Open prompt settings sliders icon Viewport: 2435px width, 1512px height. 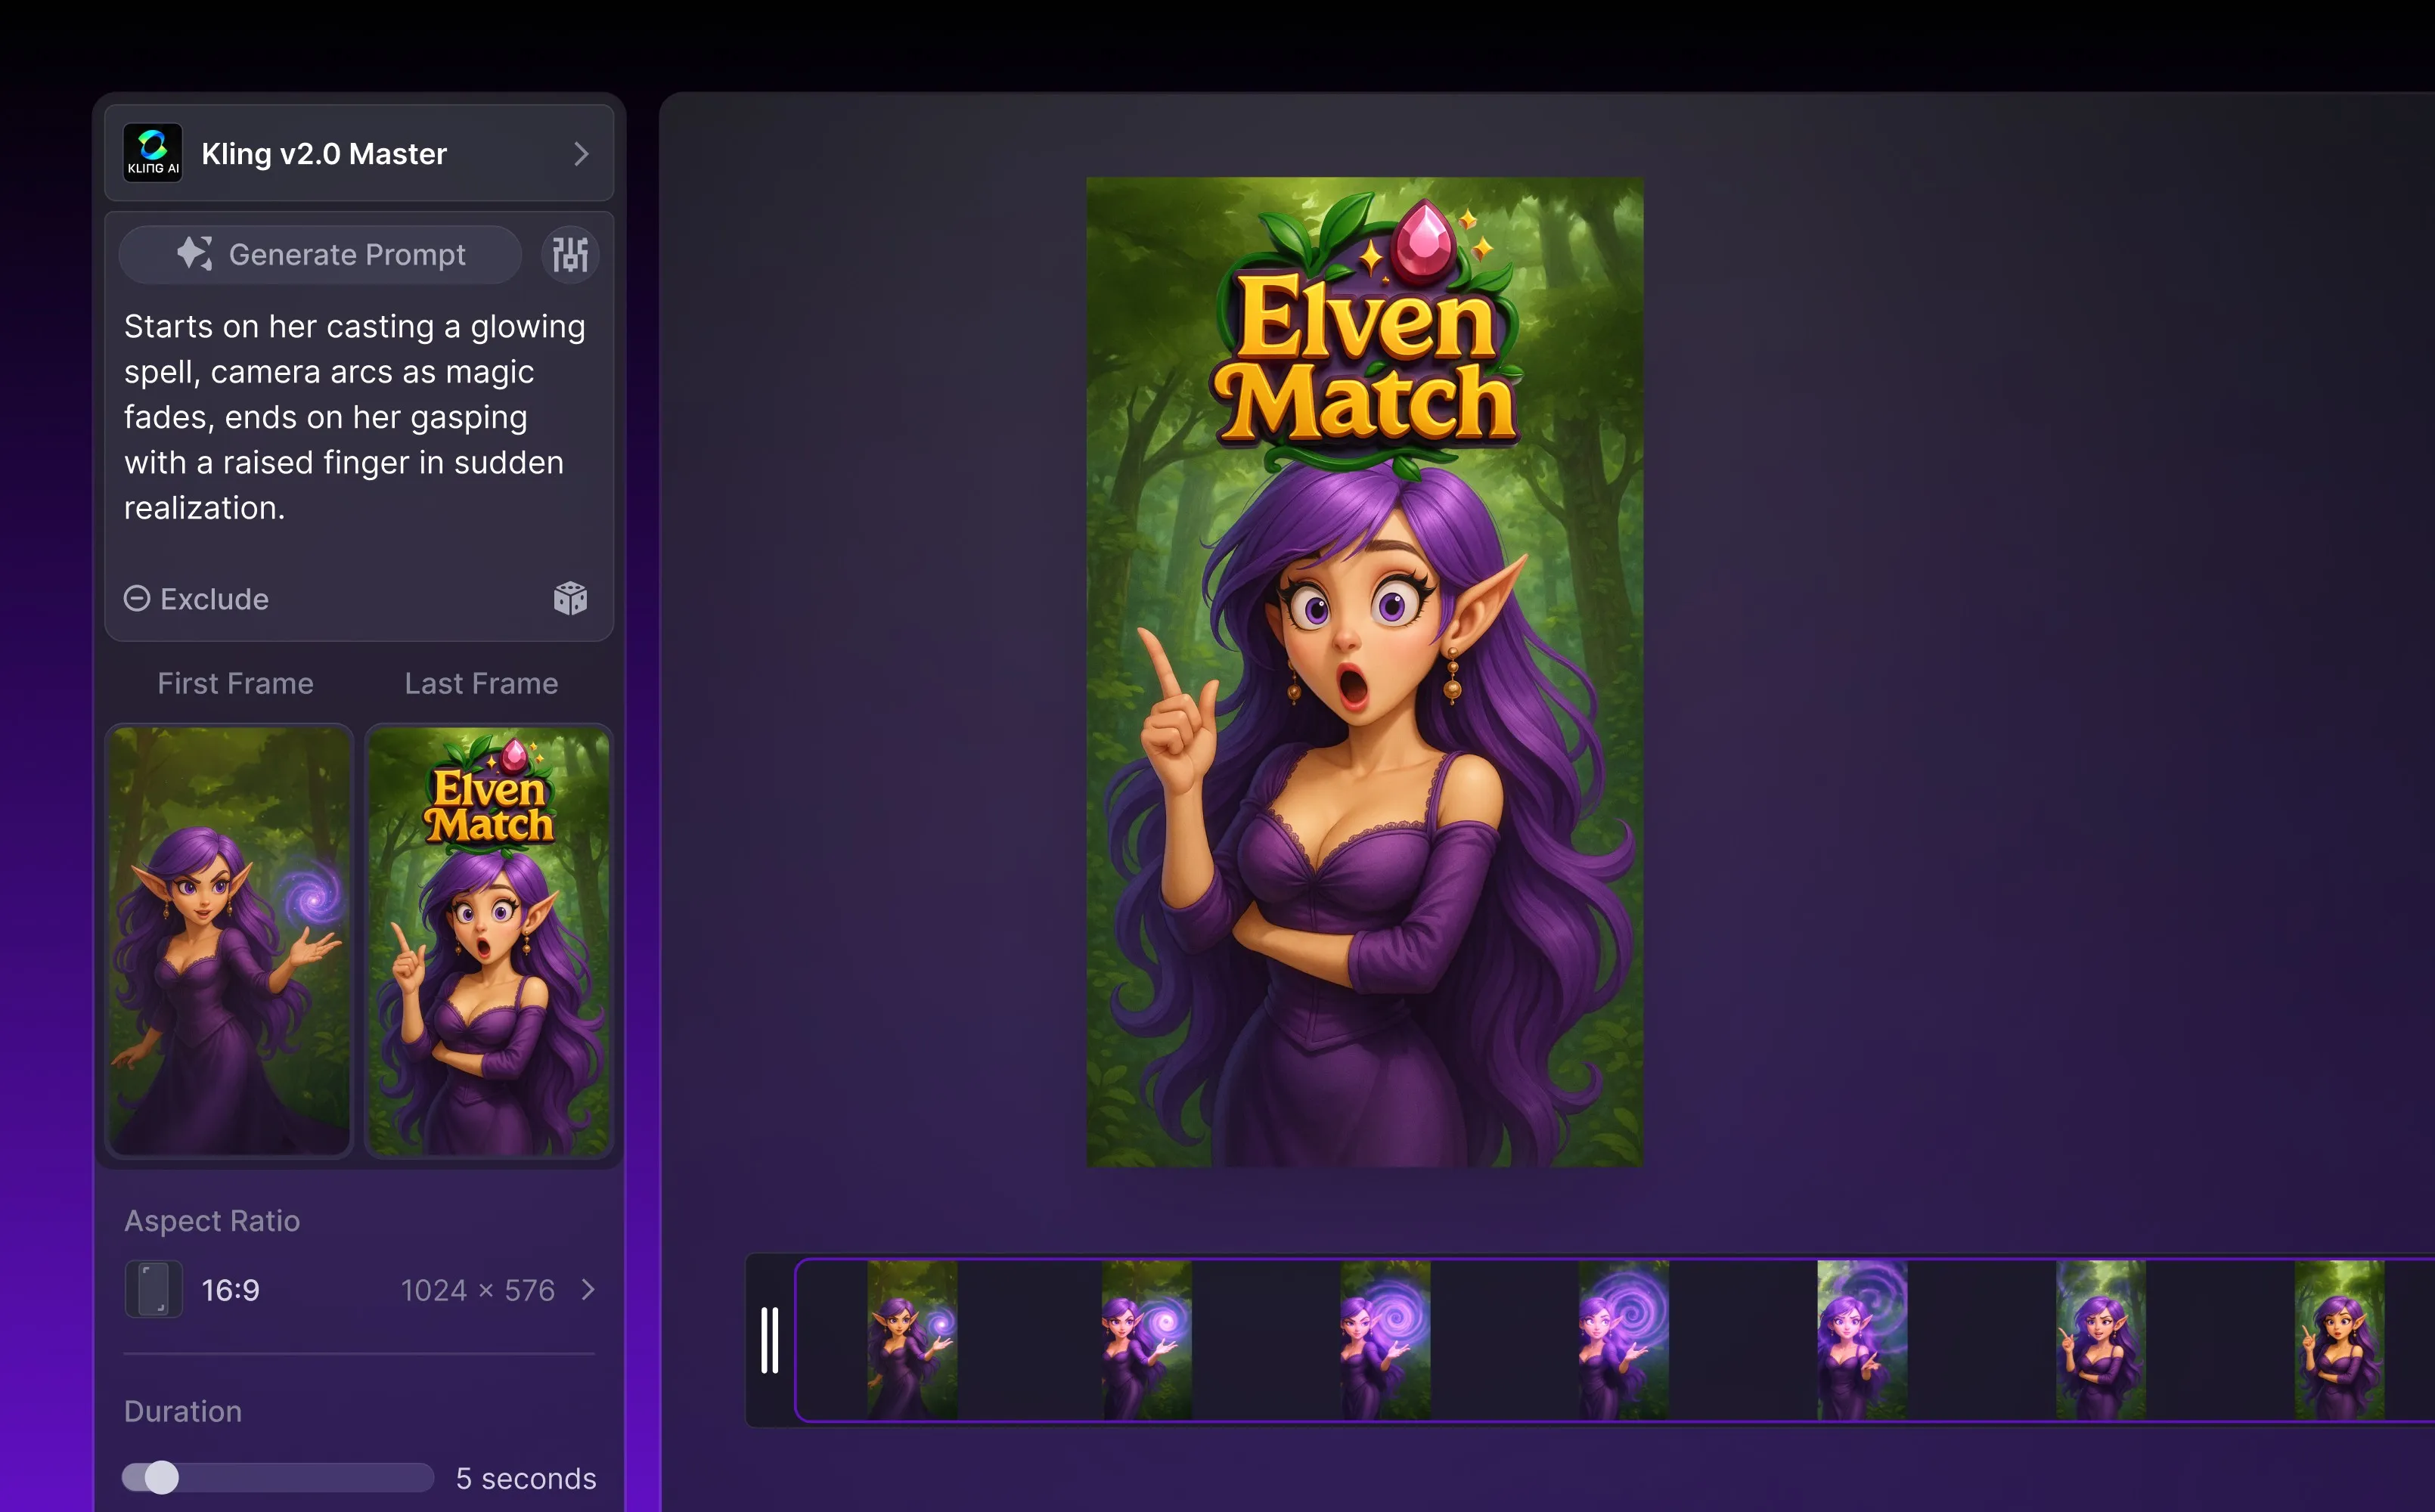point(570,254)
